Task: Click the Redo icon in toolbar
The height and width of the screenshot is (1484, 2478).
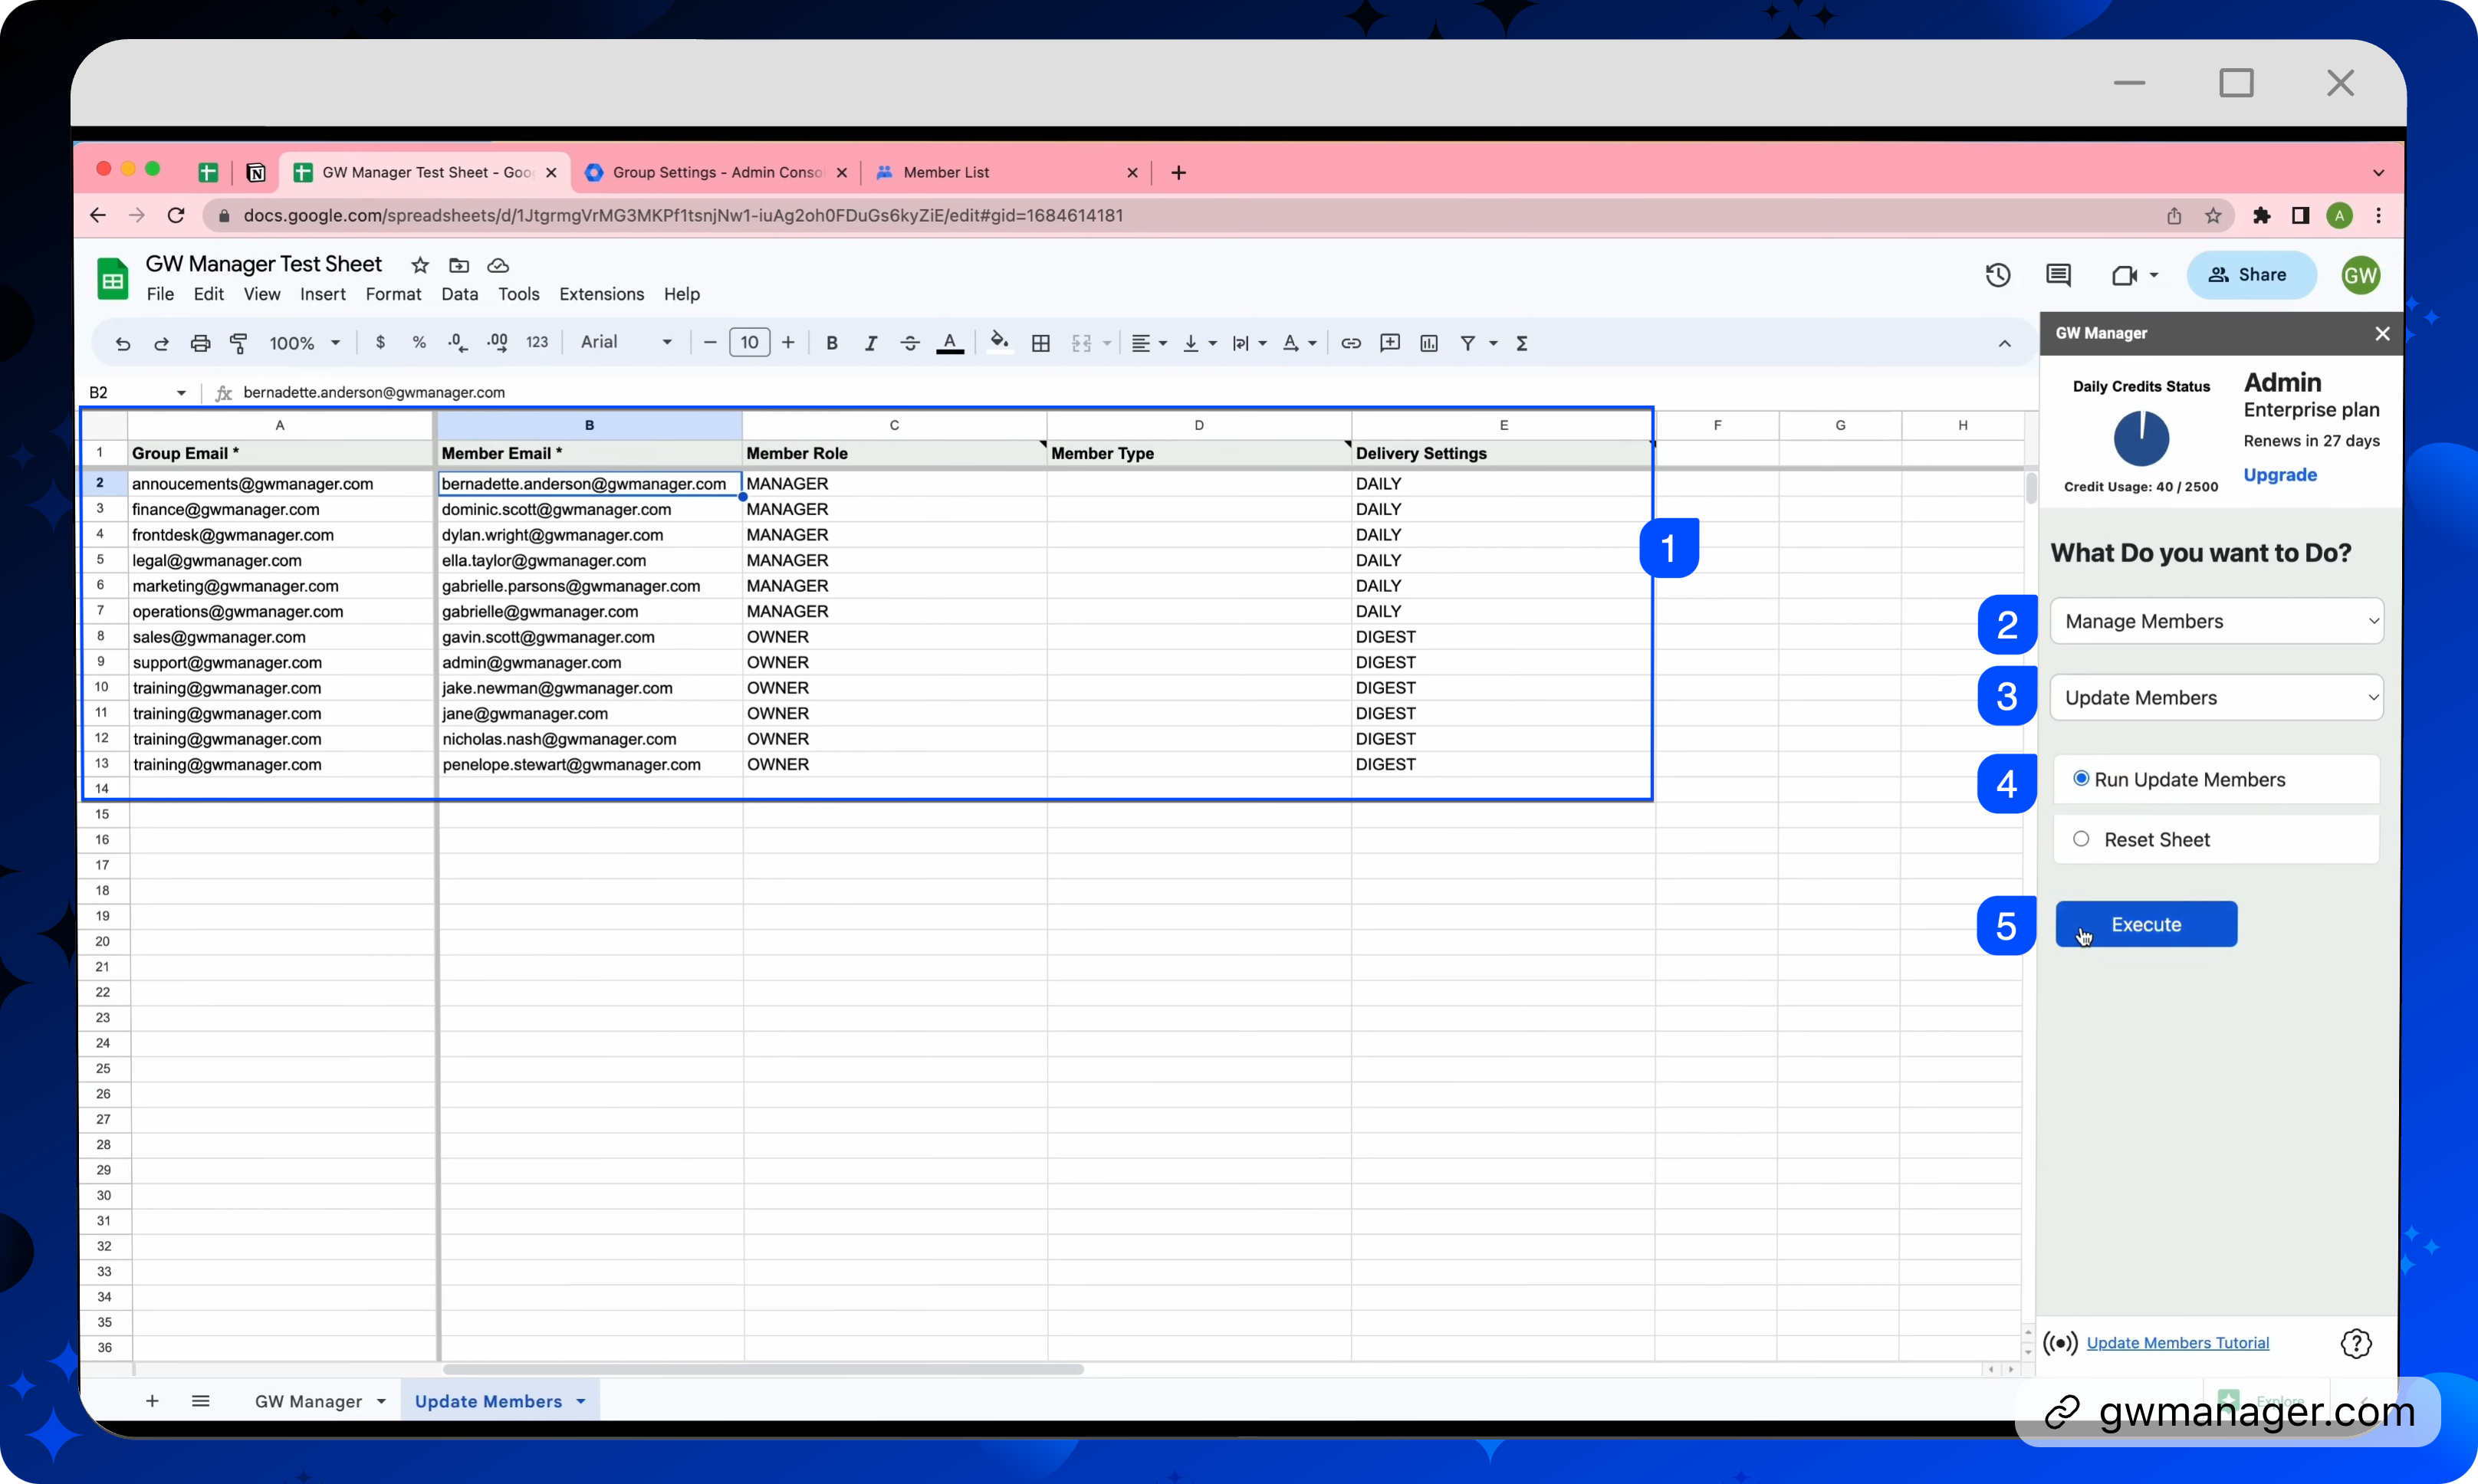Action: (161, 343)
